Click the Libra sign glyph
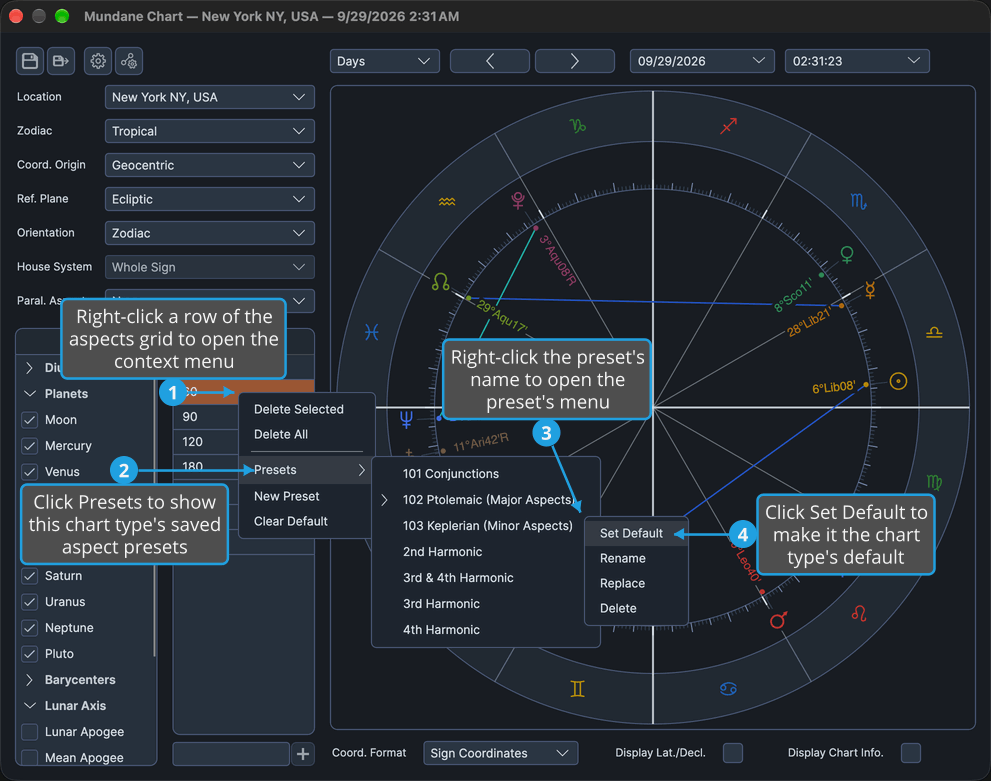This screenshot has height=781, width=991. click(934, 332)
